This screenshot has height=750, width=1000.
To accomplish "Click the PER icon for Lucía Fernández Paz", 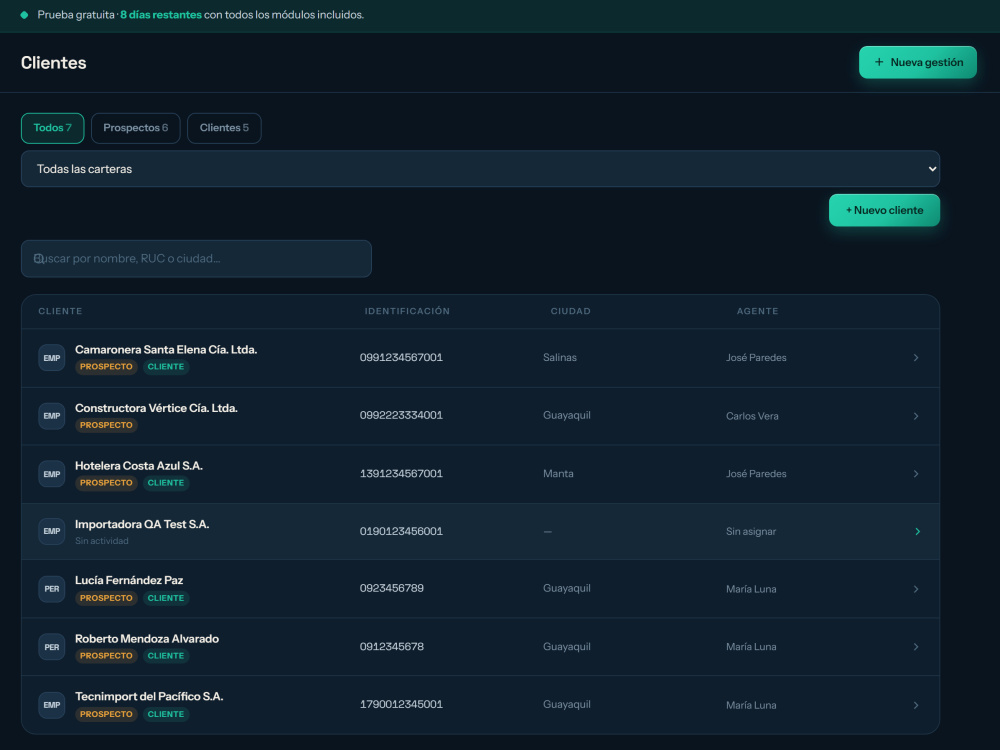I will coord(52,589).
